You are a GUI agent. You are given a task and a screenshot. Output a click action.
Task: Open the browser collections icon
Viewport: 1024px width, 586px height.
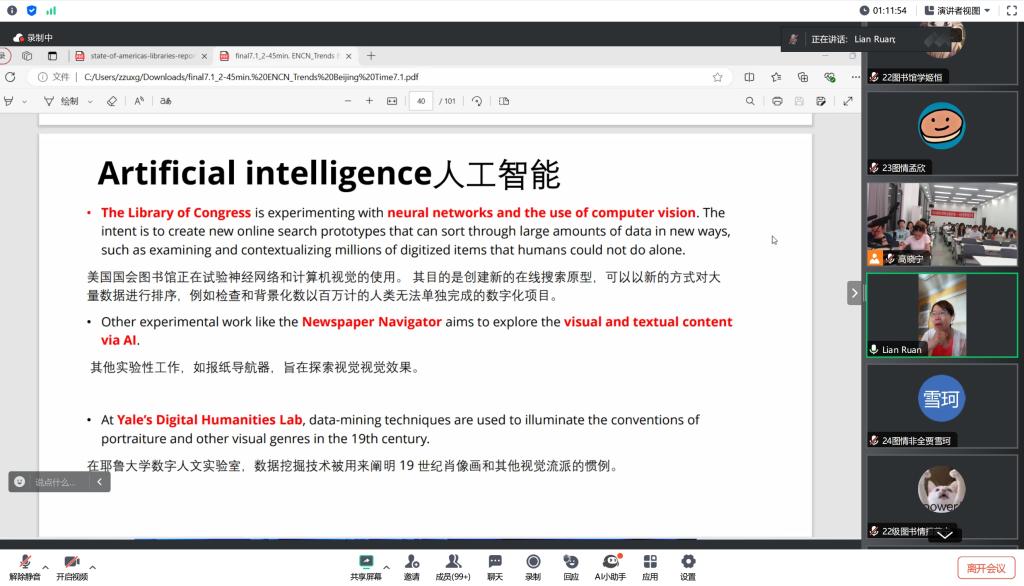(803, 77)
